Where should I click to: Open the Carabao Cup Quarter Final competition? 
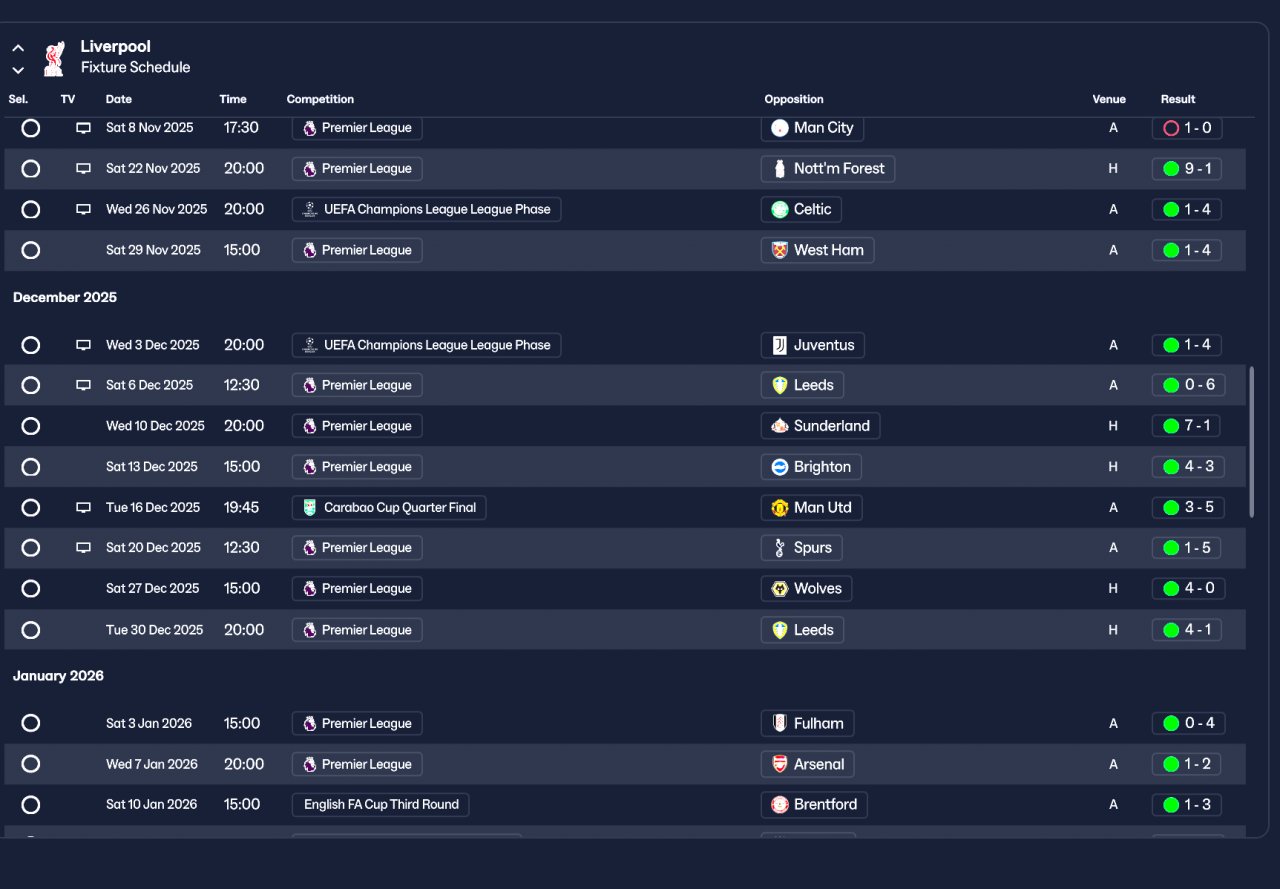389,508
